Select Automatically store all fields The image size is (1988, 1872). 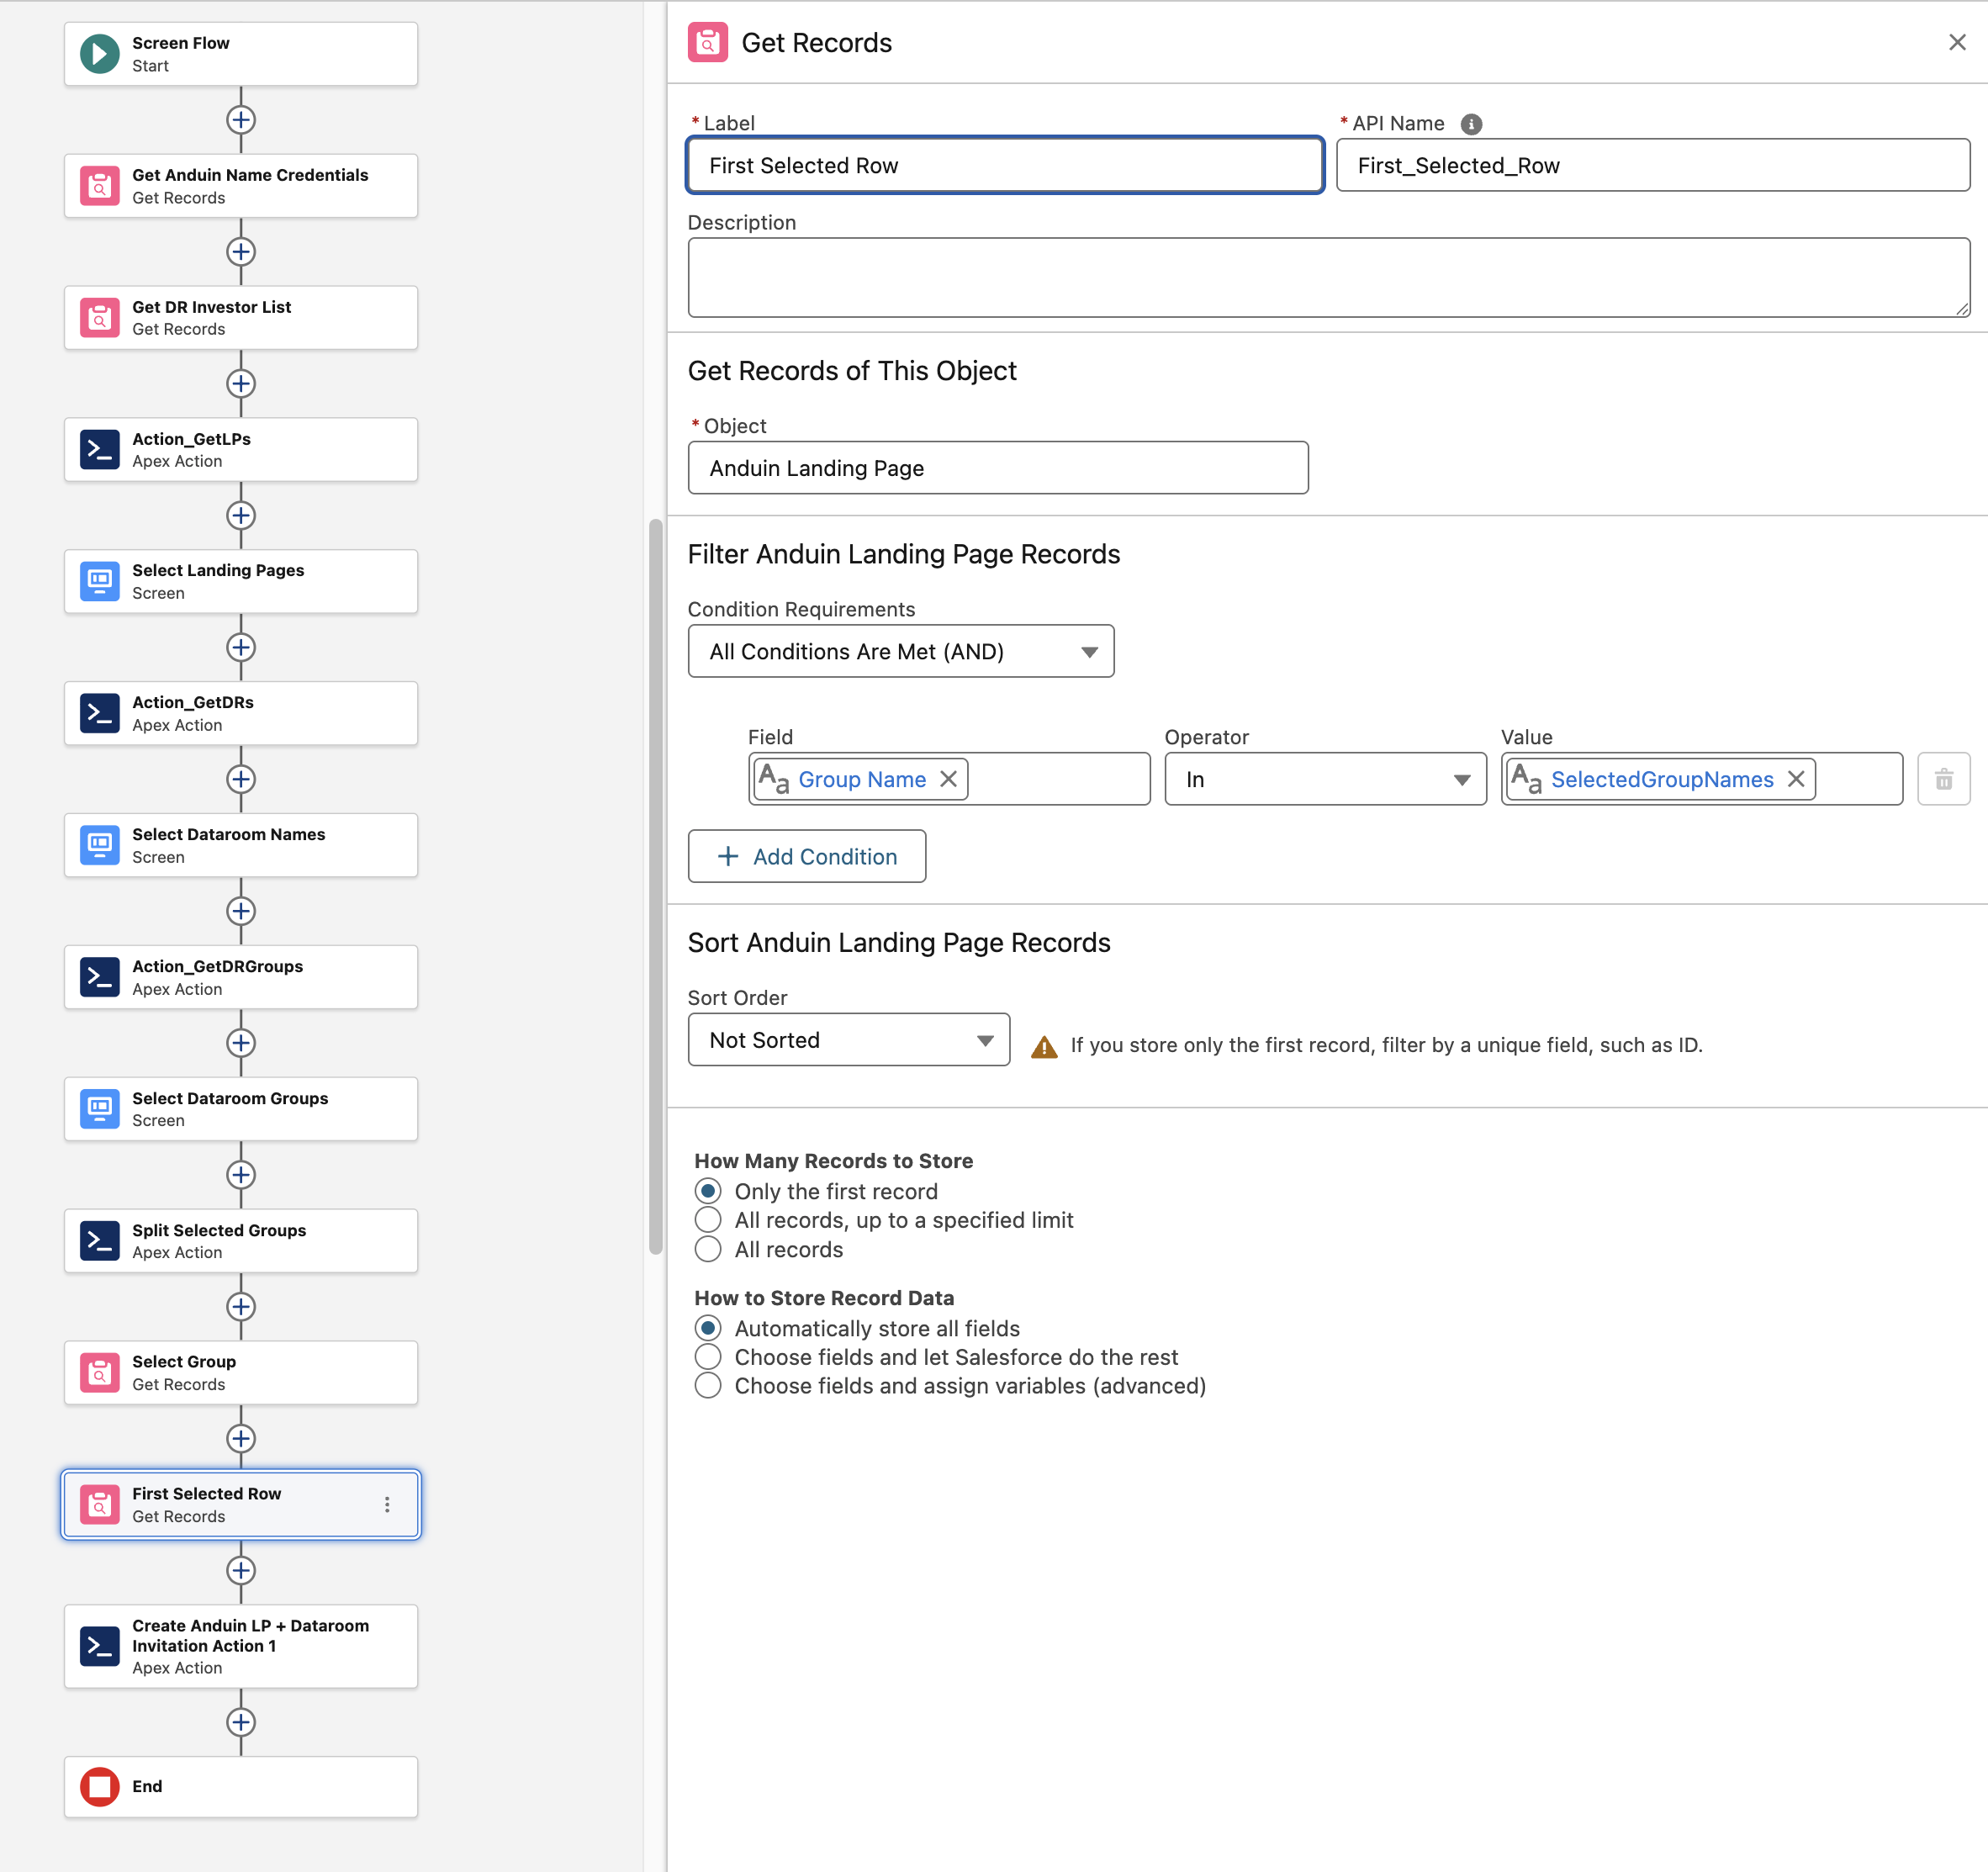pos(708,1328)
